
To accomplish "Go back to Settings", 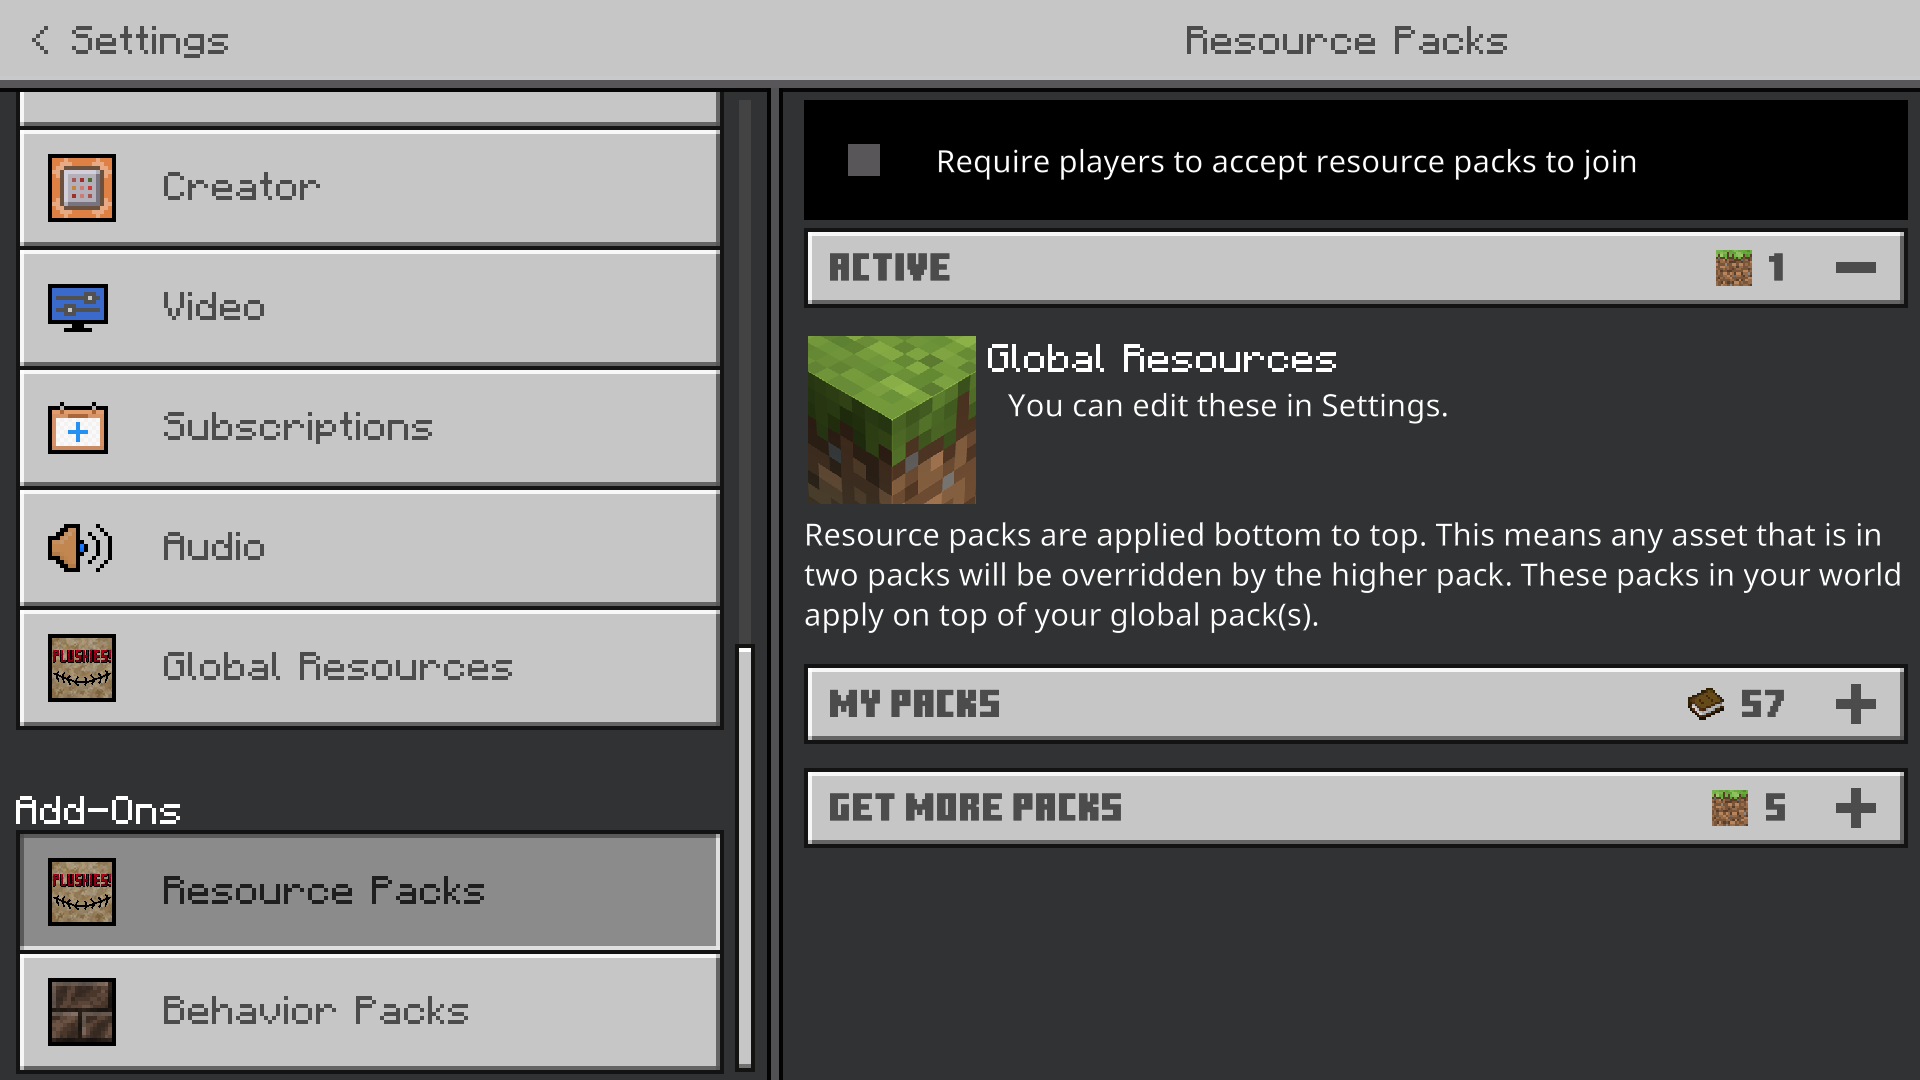I will tap(130, 41).
